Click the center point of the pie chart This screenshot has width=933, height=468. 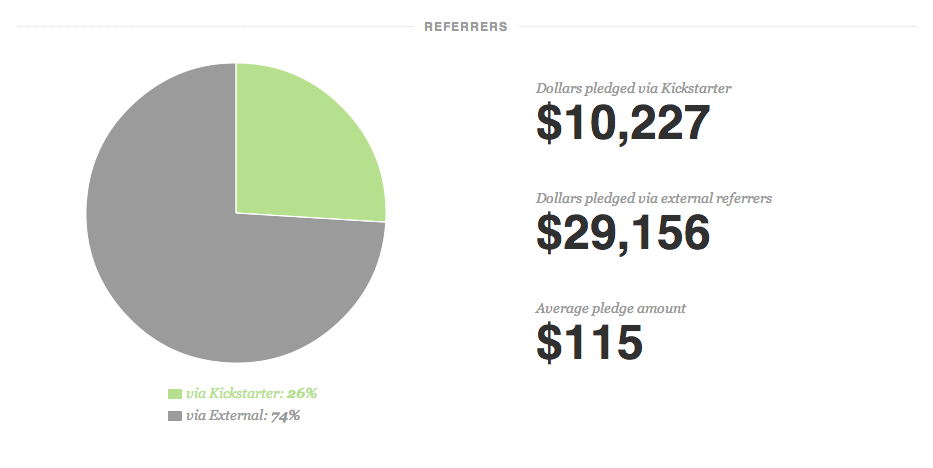coord(236,212)
